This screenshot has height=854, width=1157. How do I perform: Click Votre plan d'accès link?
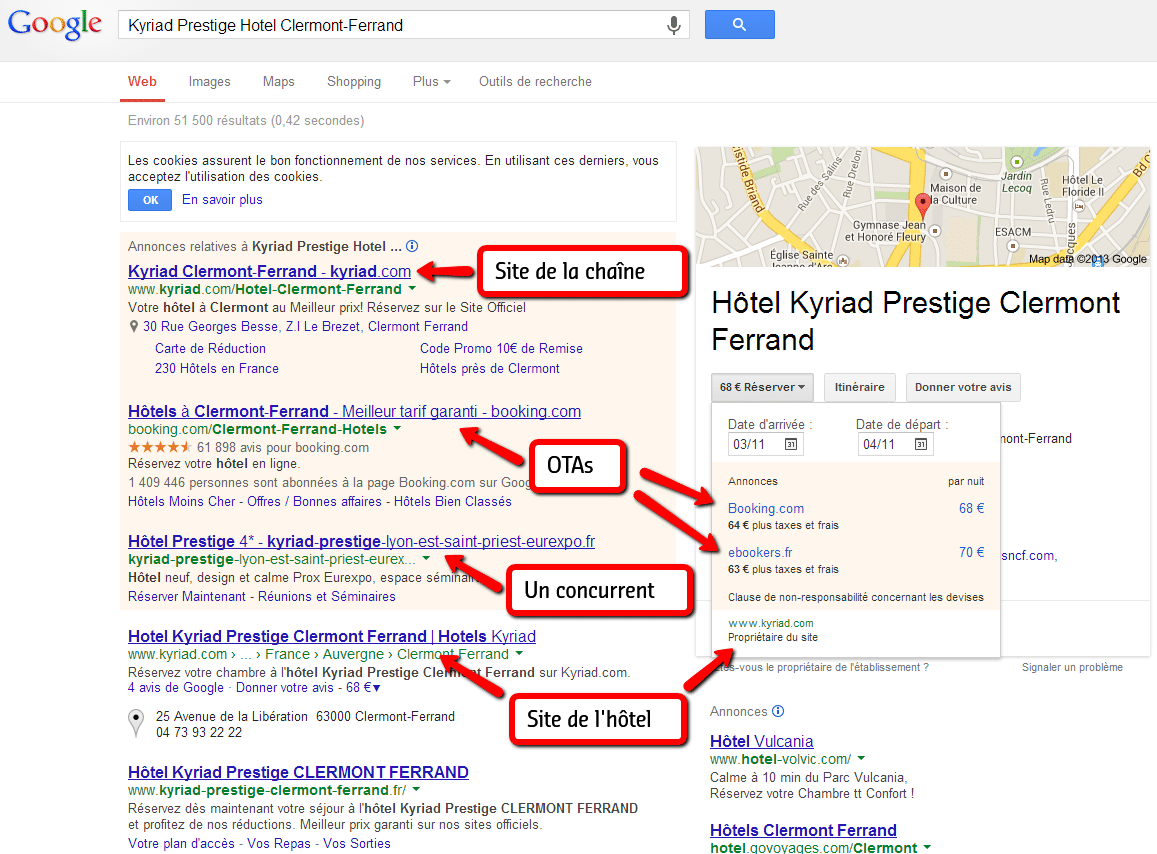click(x=182, y=843)
